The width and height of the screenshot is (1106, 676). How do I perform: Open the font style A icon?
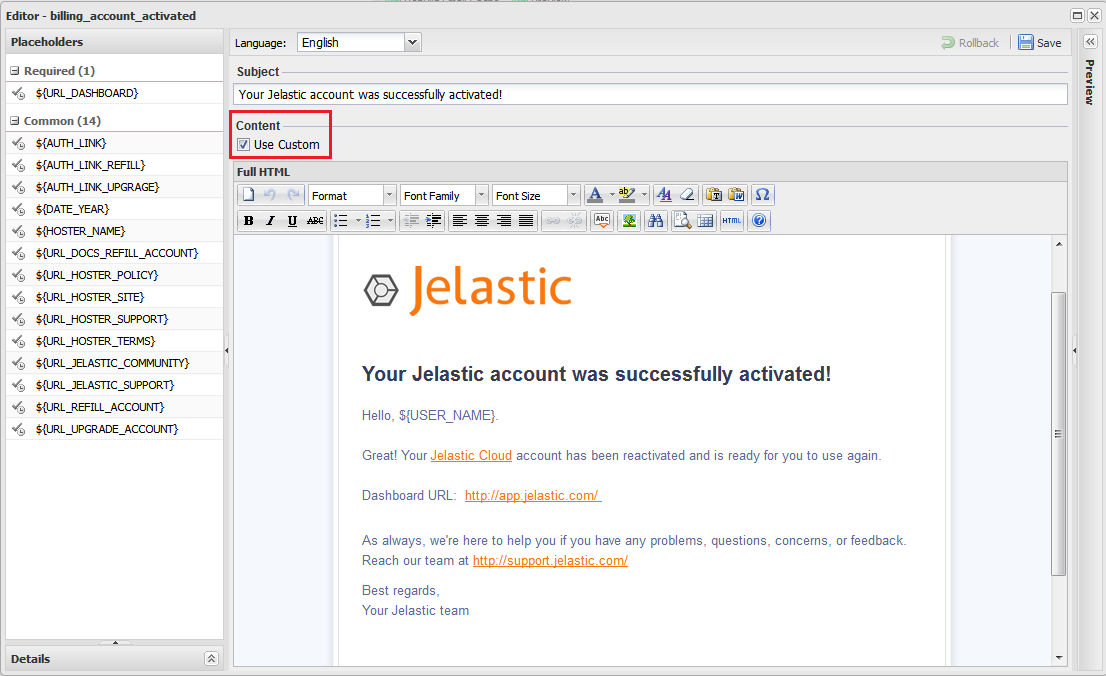pyautogui.click(x=664, y=195)
